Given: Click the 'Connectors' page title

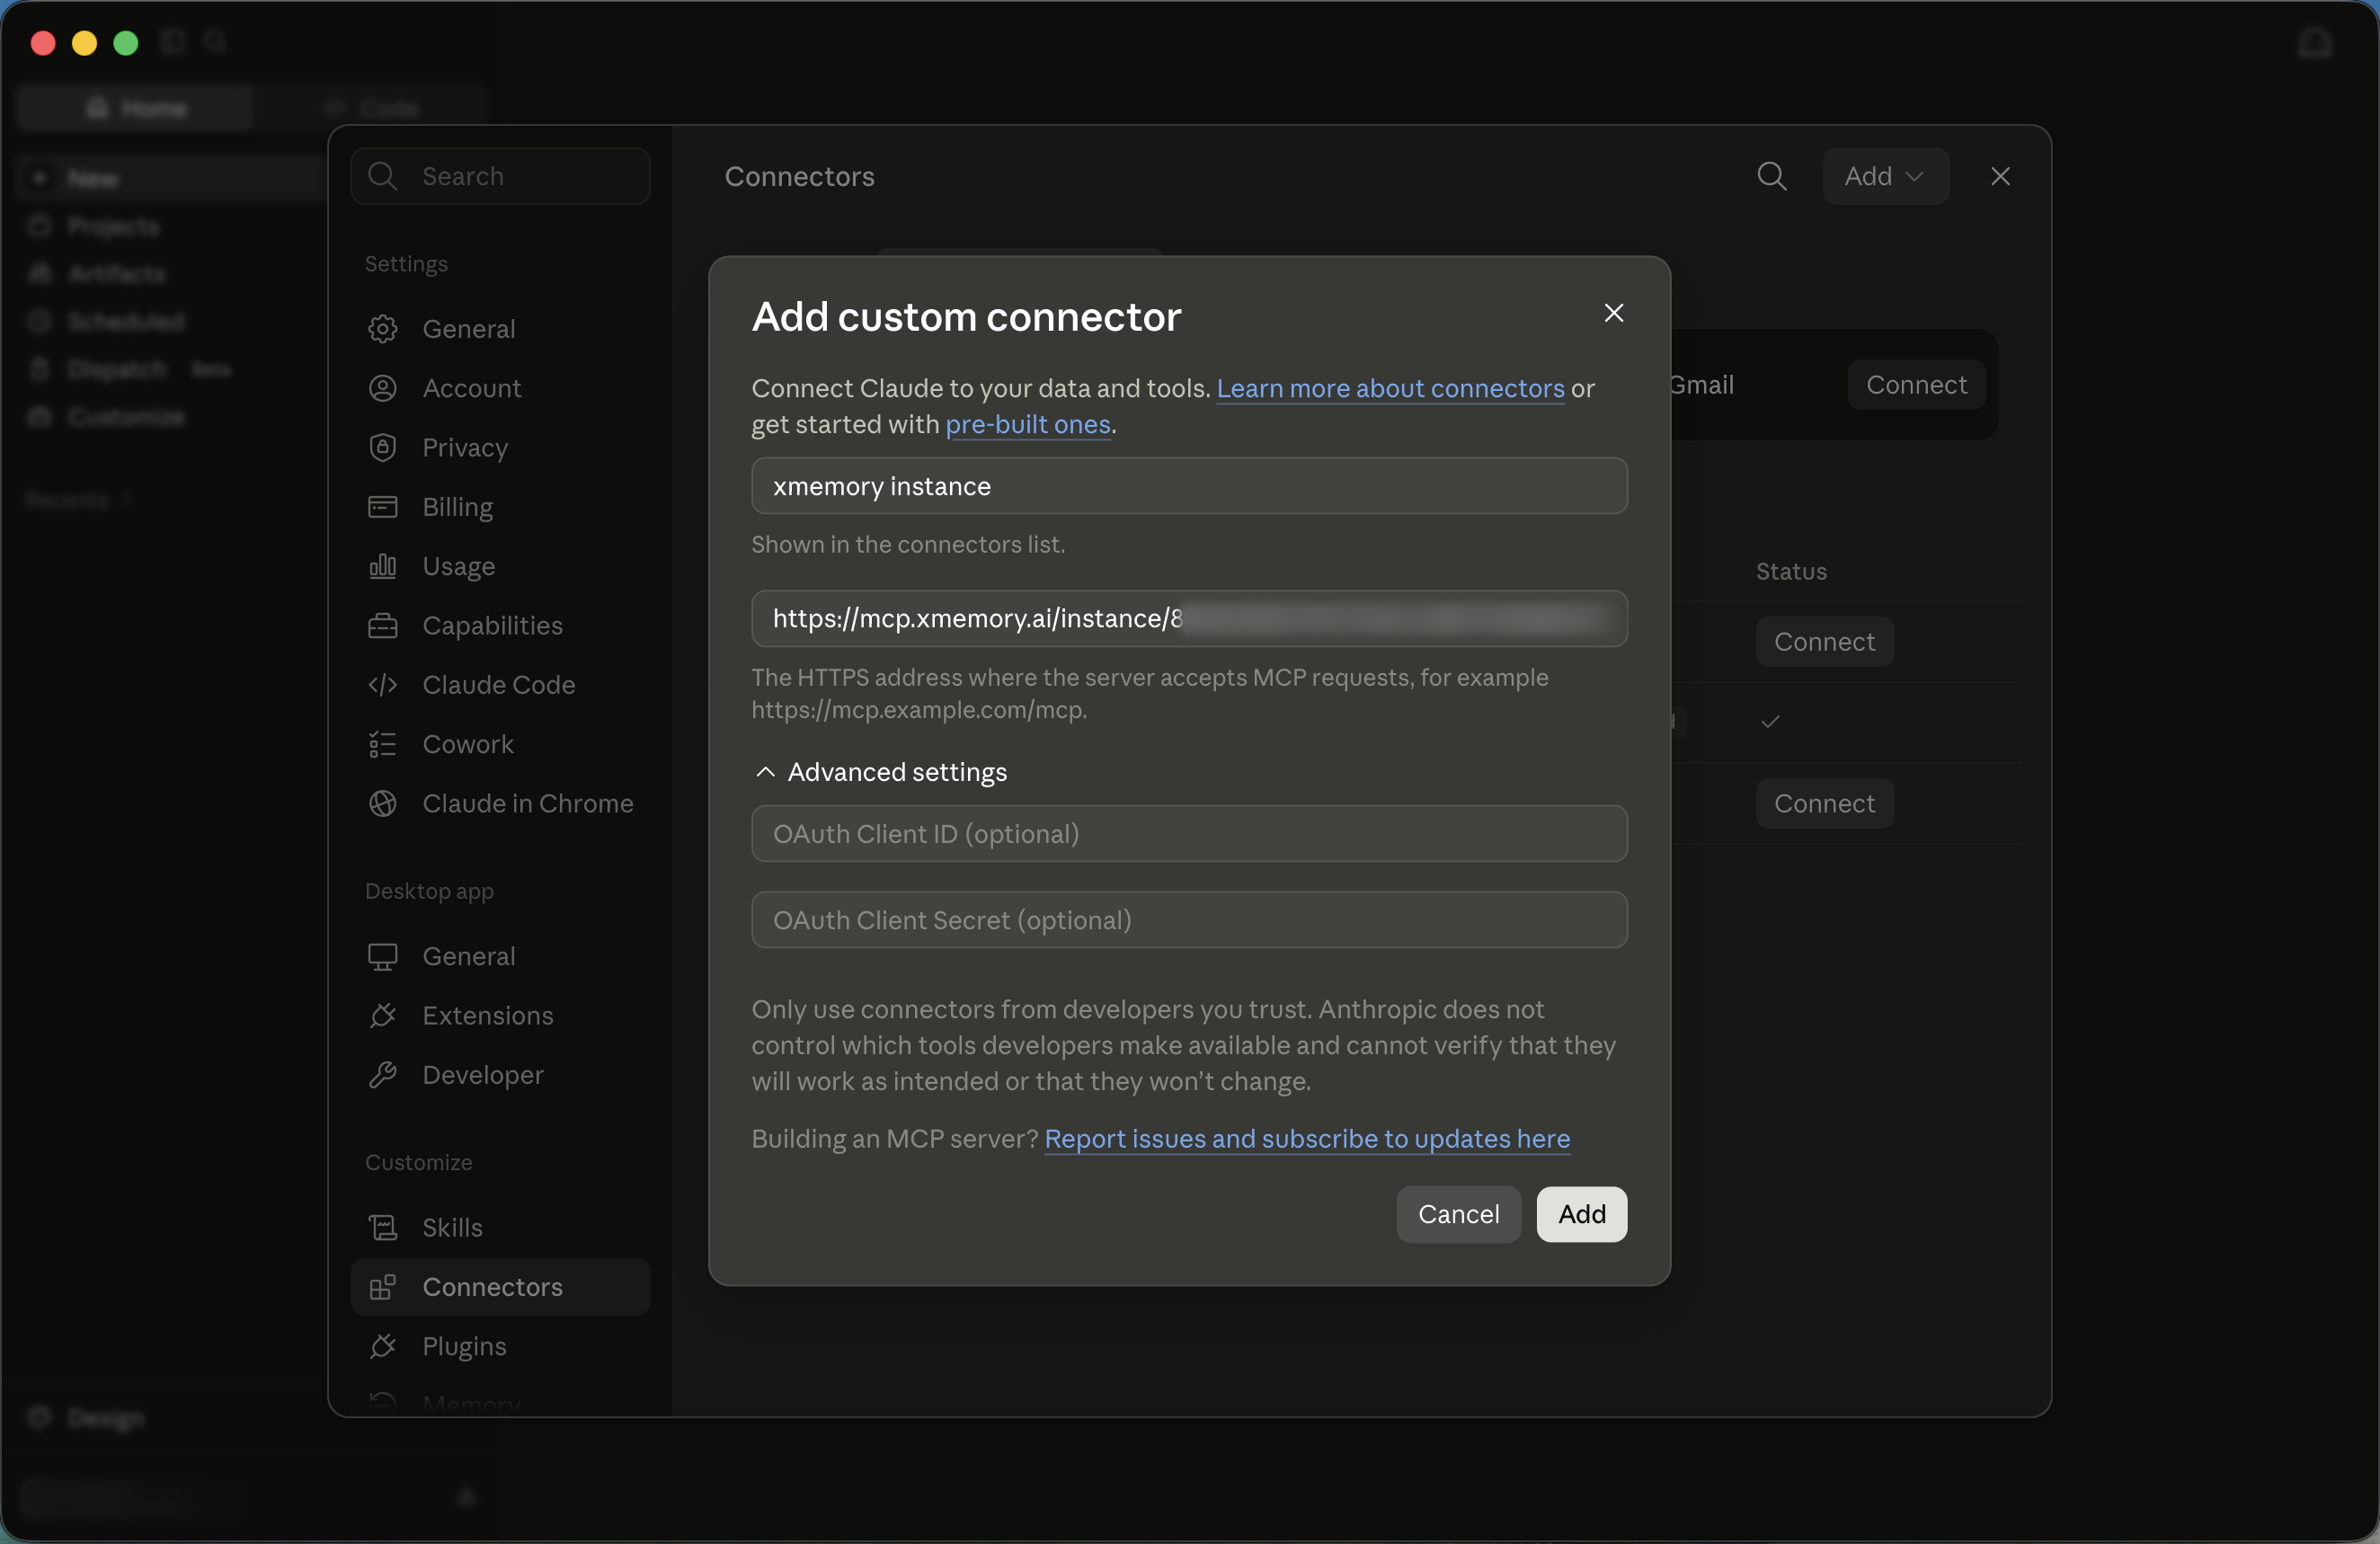Looking at the screenshot, I should [799, 176].
